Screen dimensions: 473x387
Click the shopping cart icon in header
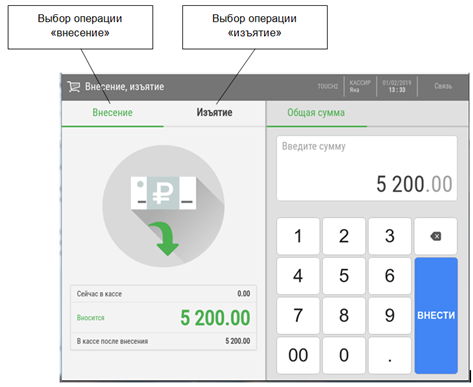[74, 86]
